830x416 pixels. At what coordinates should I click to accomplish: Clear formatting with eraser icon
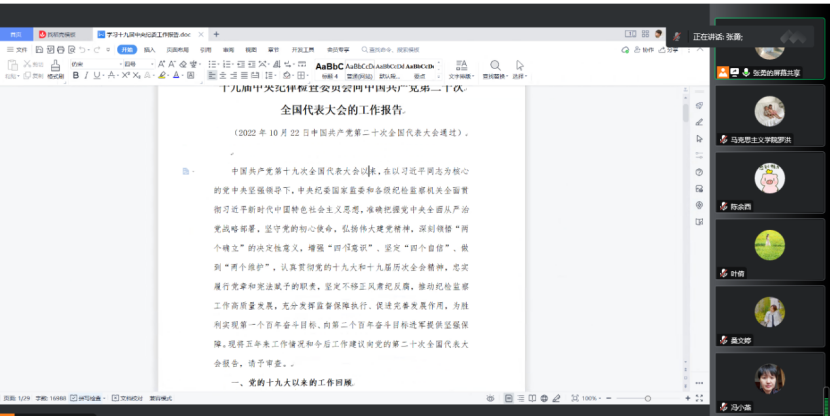pos(183,64)
